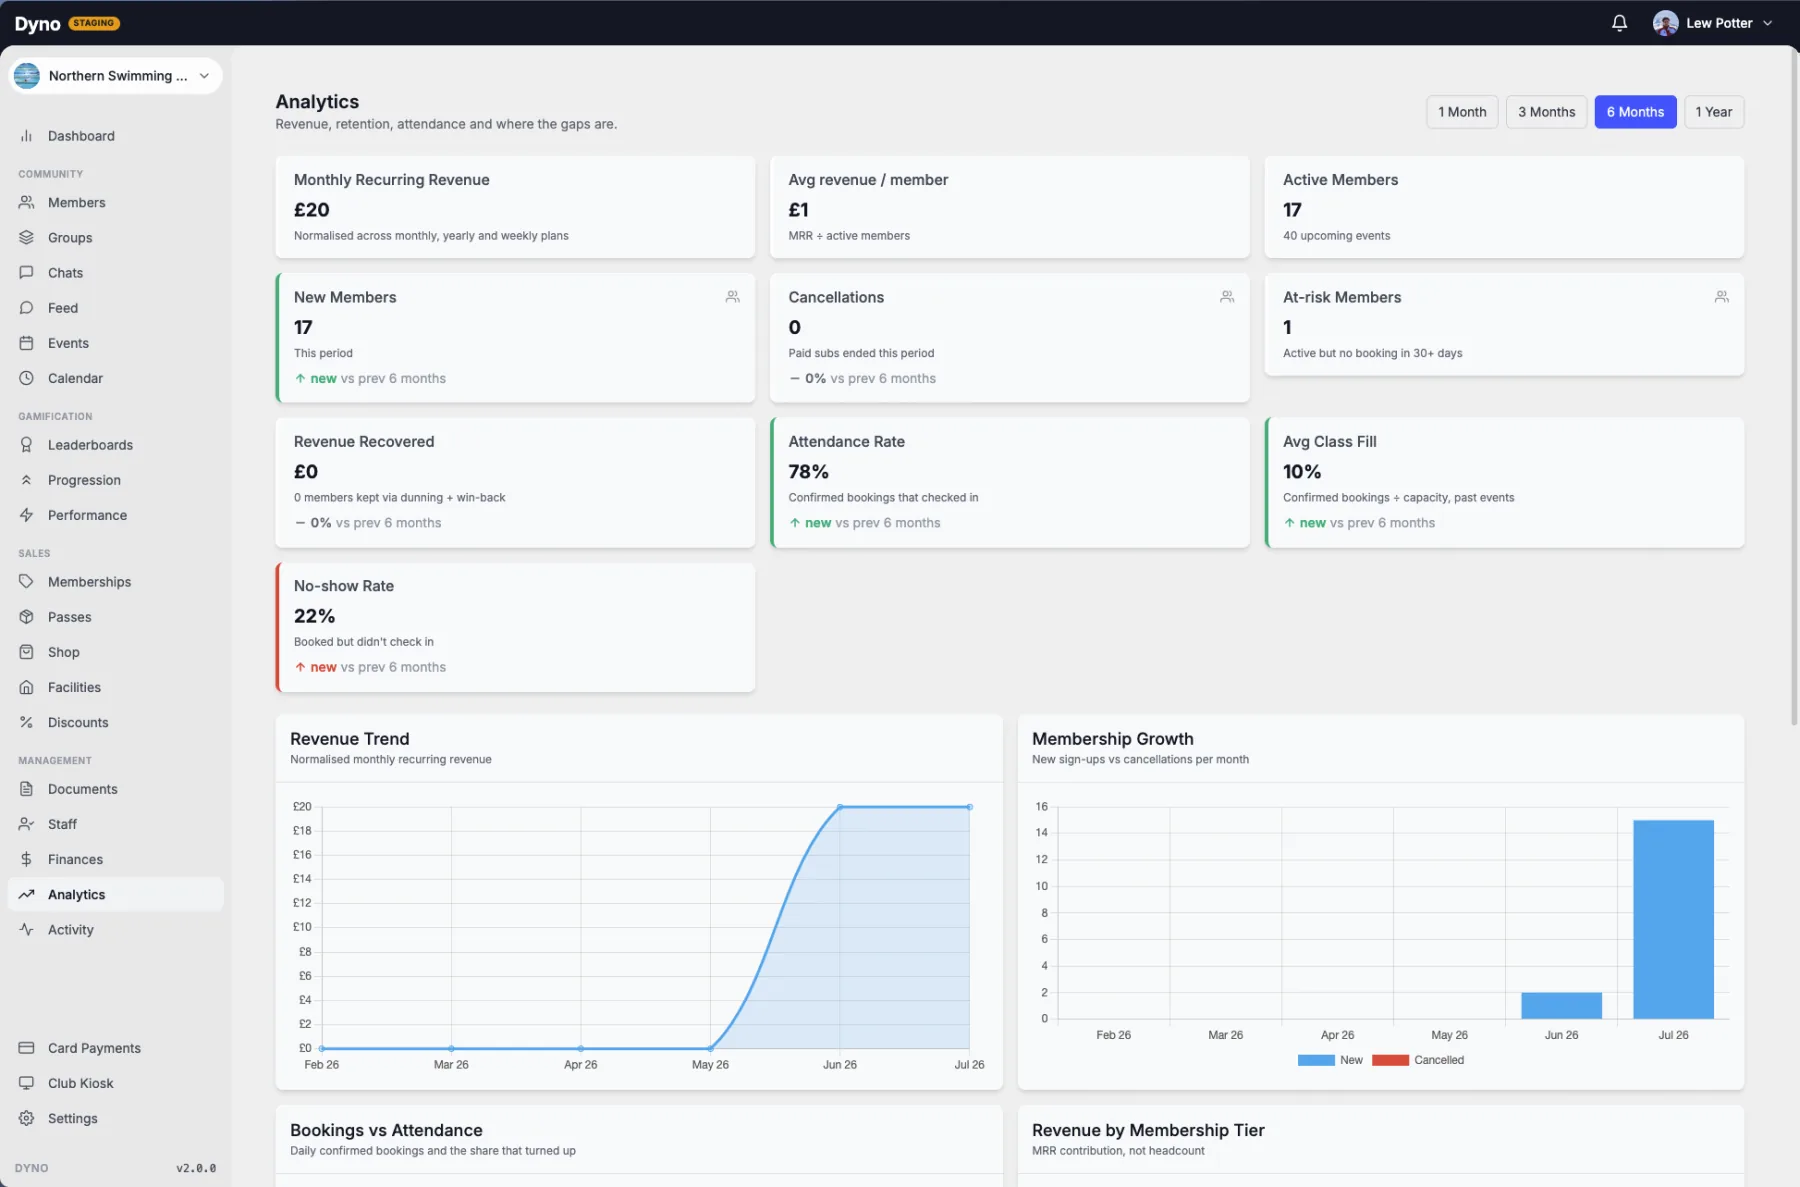1800x1187 pixels.
Task: Click the Dyno logo in header
Action: coord(37,24)
